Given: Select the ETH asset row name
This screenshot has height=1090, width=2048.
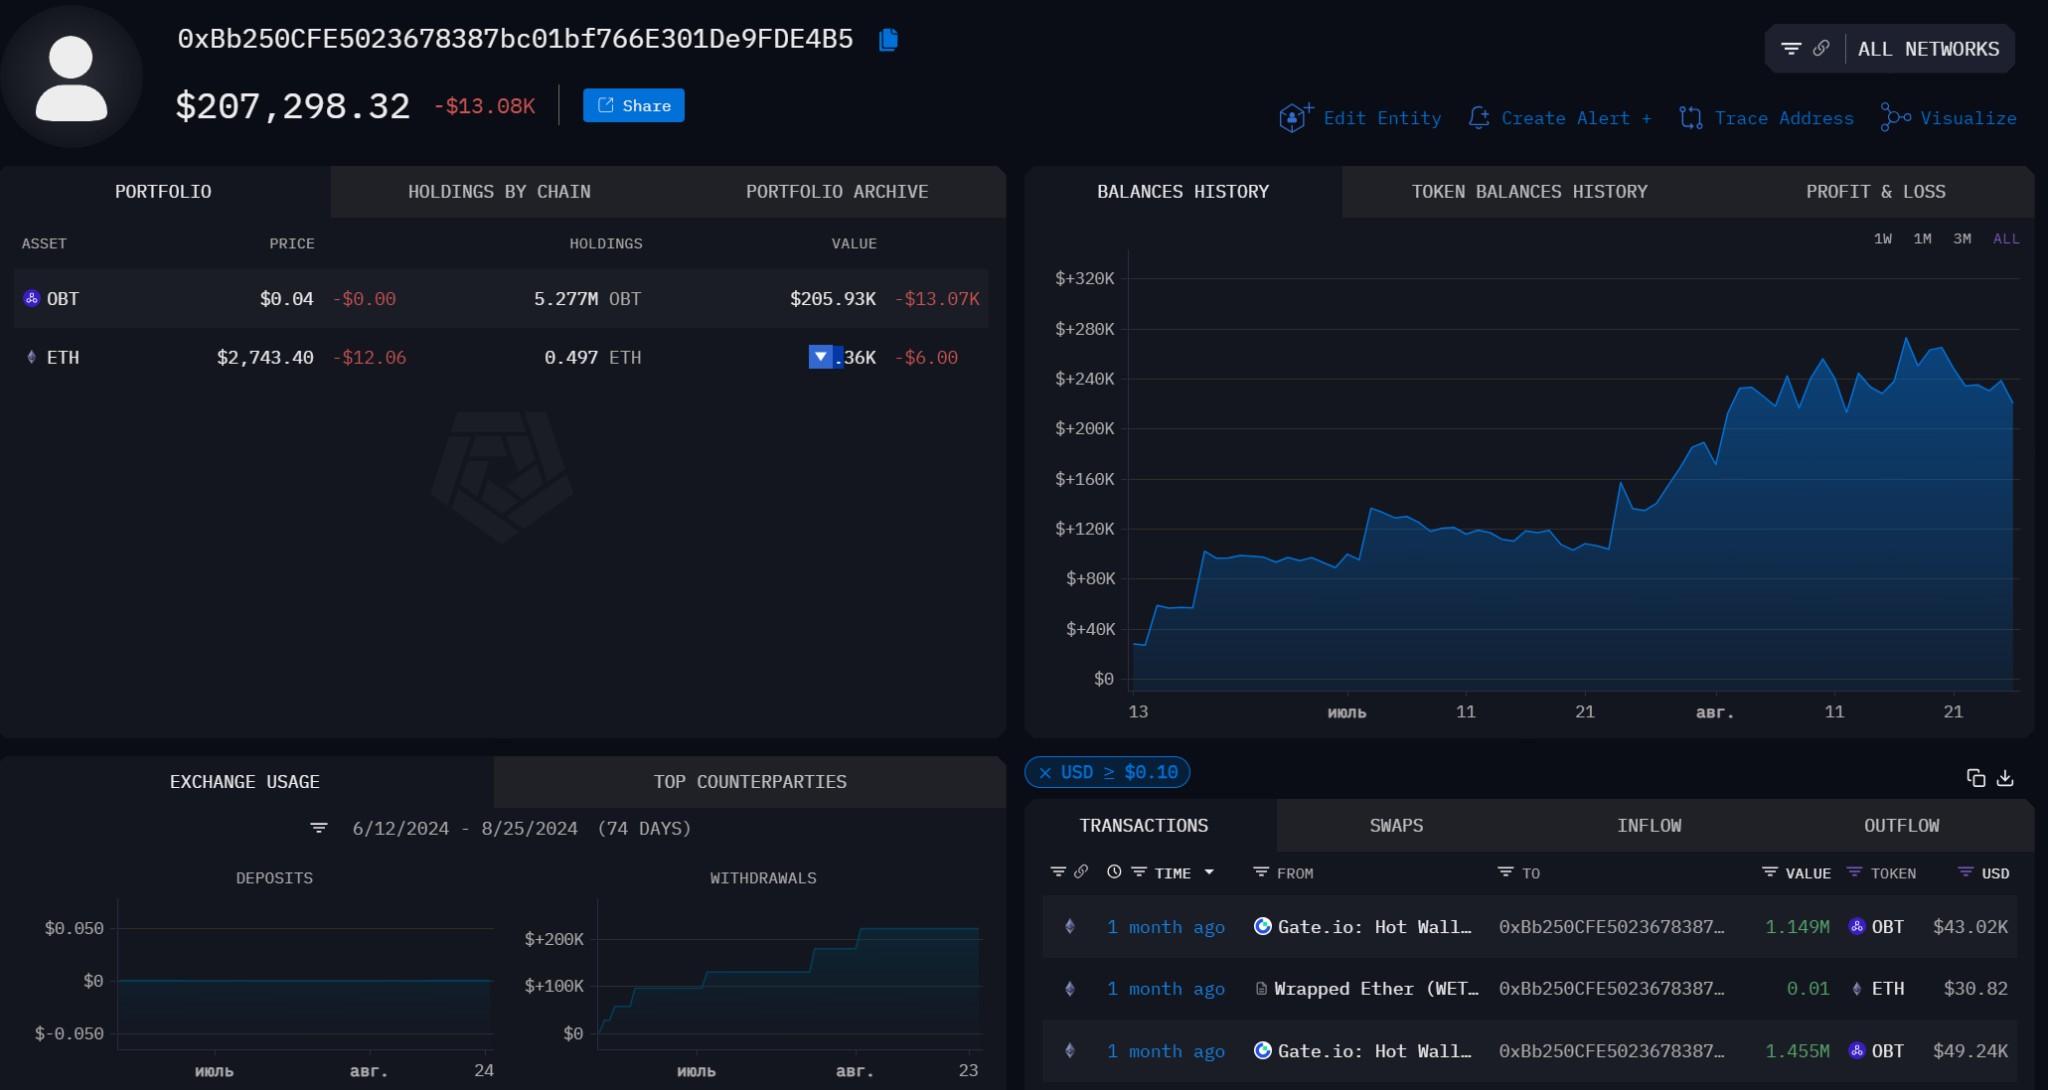Looking at the screenshot, I should point(63,357).
